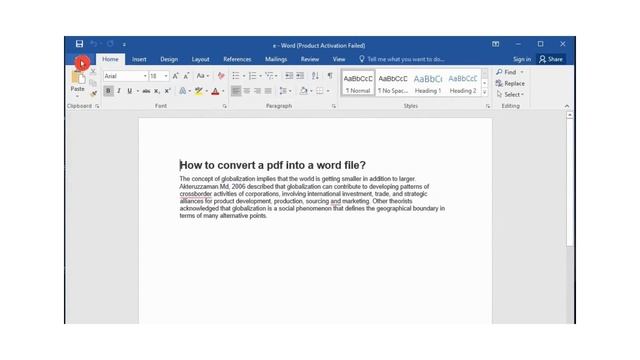Toggle Show/Hide paragraph marks
640x360 pixels.
click(330, 76)
